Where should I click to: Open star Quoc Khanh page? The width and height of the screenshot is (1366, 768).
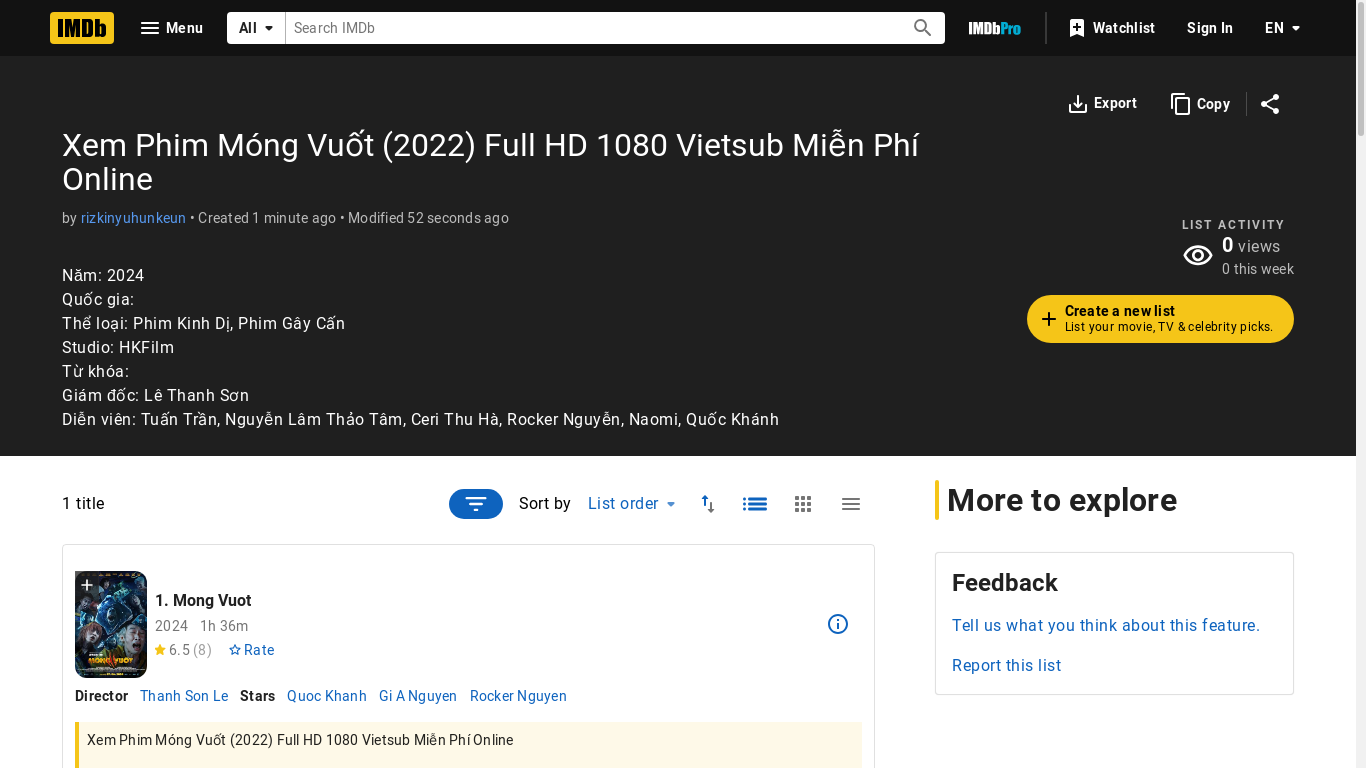tap(327, 696)
